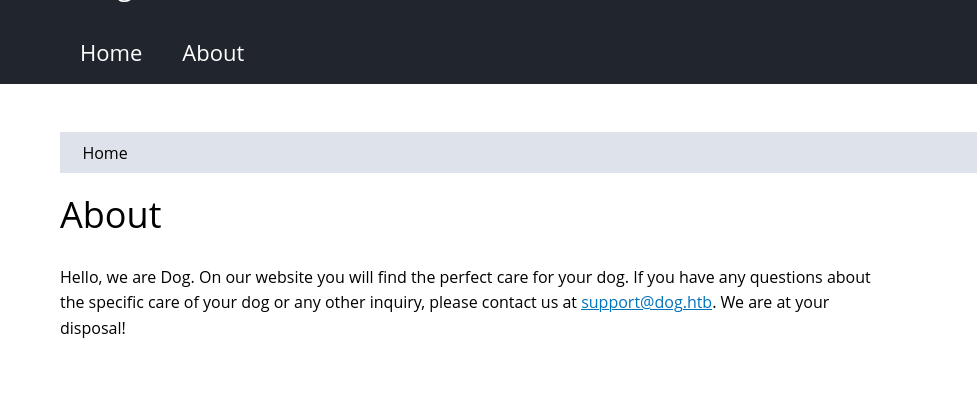Click the words 'We are at your'
Screen dimensions: 977x396
pyautogui.click(x=774, y=303)
